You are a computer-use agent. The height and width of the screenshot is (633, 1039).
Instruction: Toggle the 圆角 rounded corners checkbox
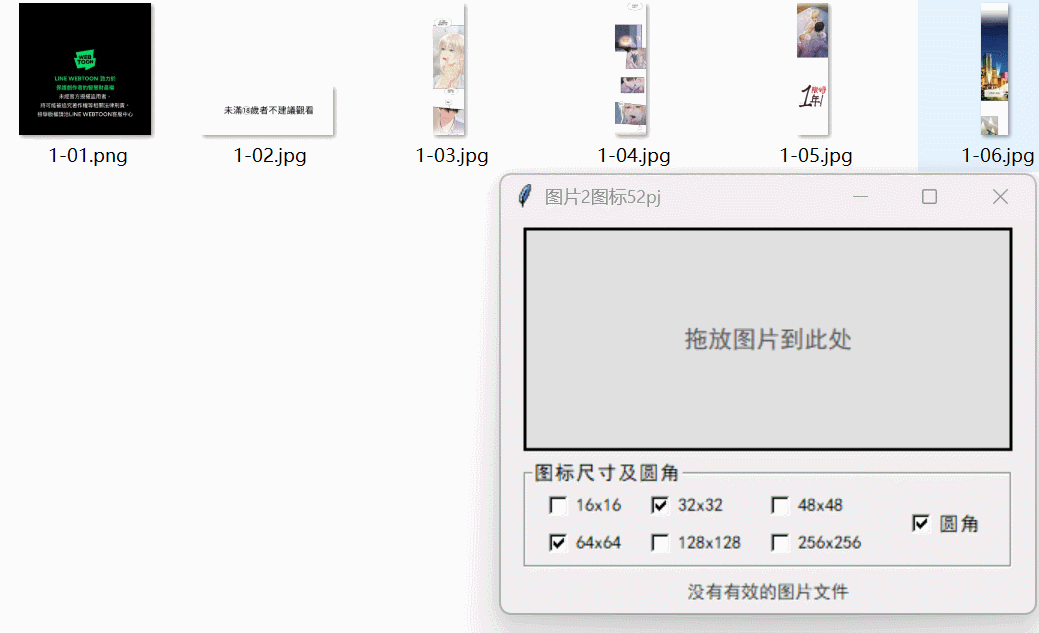tap(920, 524)
